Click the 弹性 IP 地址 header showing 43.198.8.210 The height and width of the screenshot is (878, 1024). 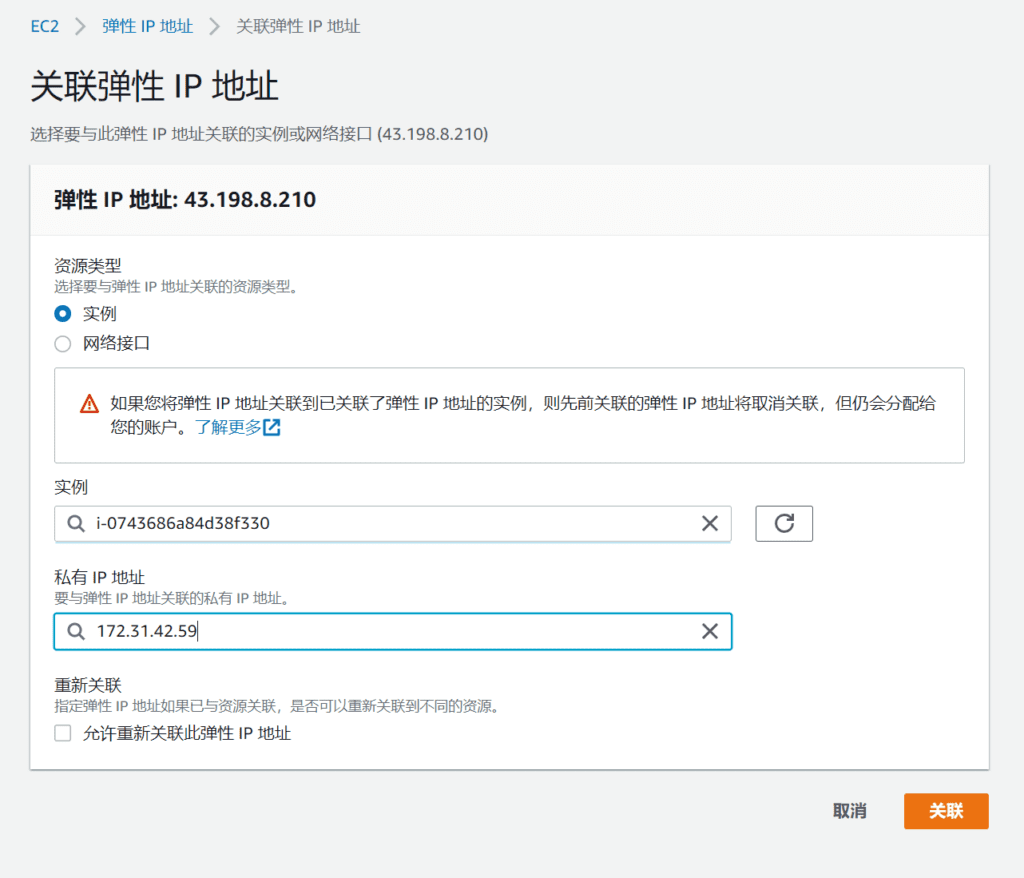click(x=185, y=200)
